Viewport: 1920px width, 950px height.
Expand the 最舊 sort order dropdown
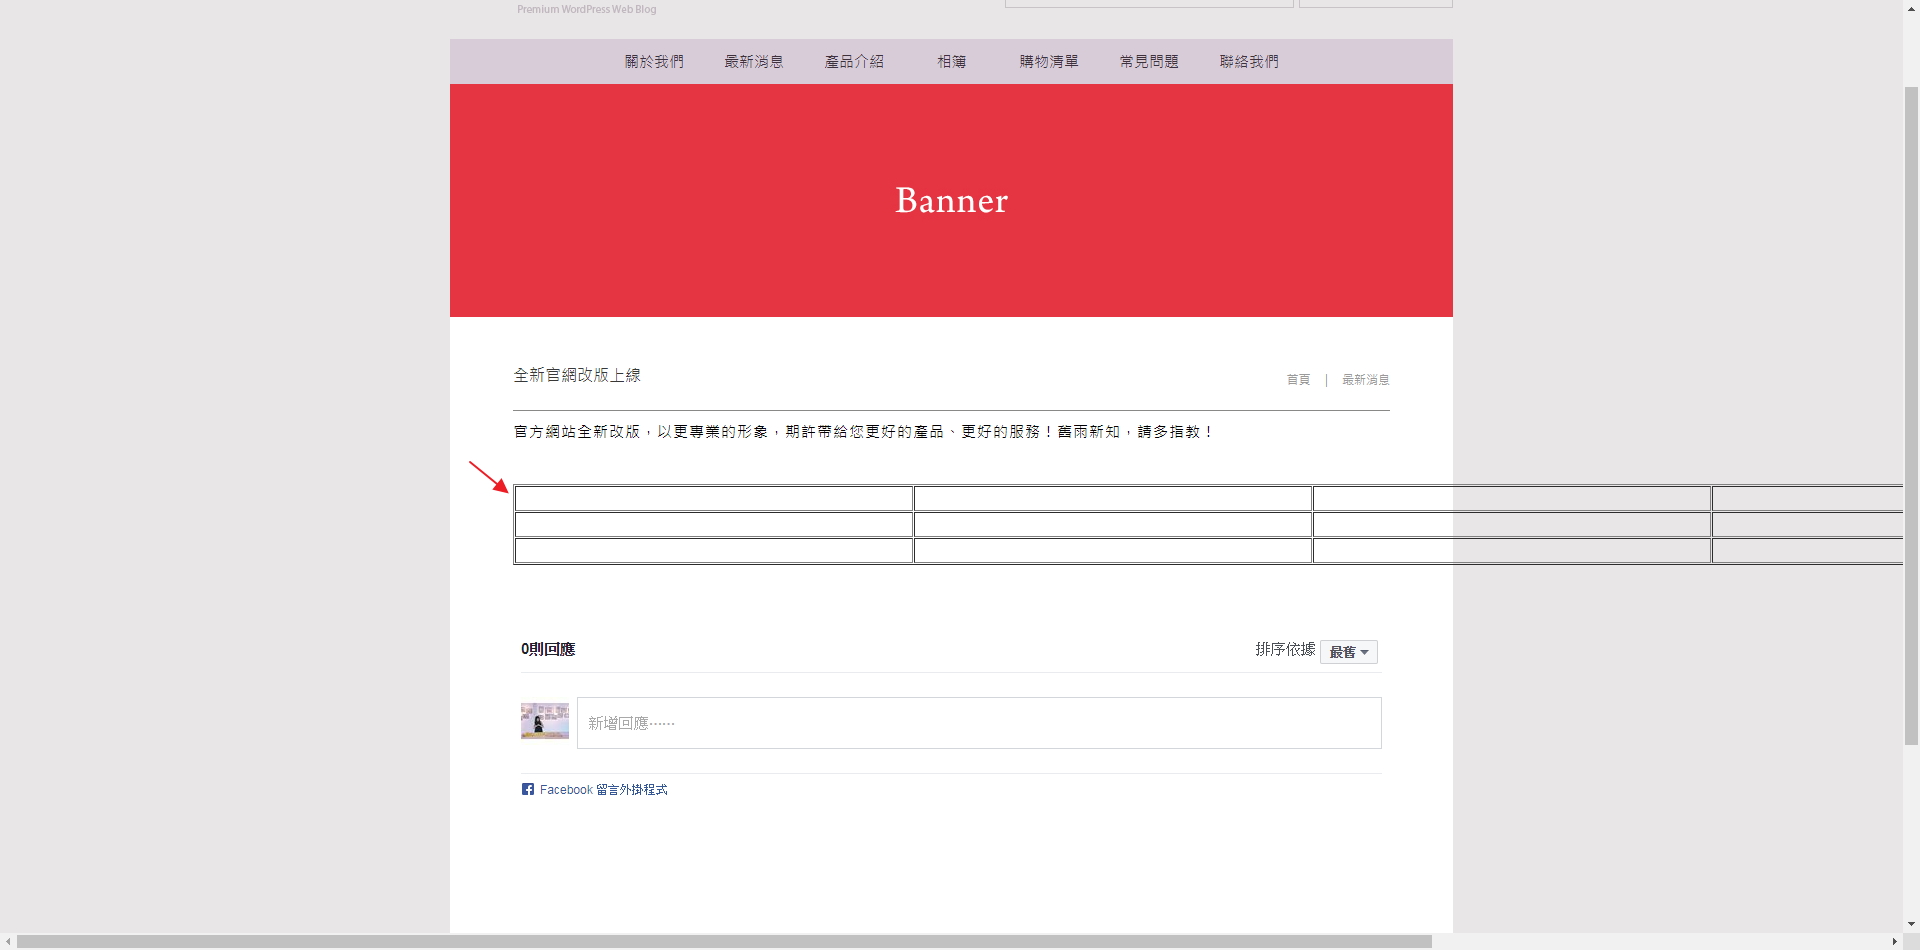tap(1348, 652)
